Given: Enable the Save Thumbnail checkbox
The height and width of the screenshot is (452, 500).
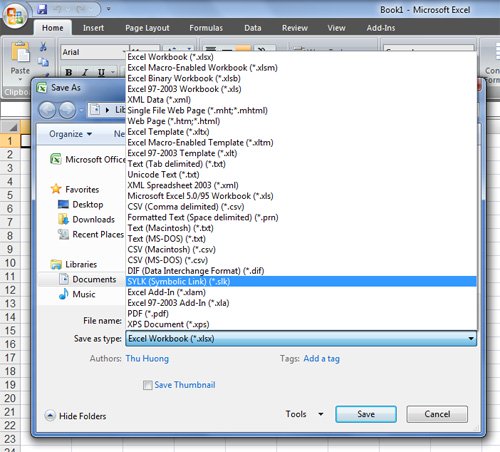Looking at the screenshot, I should point(147,385).
